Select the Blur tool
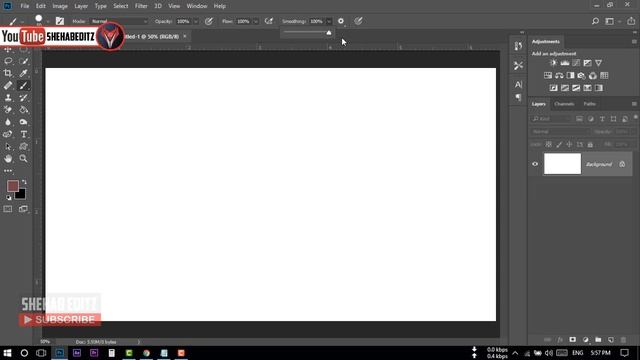Viewport: 640px width, 360px height. click(8, 122)
